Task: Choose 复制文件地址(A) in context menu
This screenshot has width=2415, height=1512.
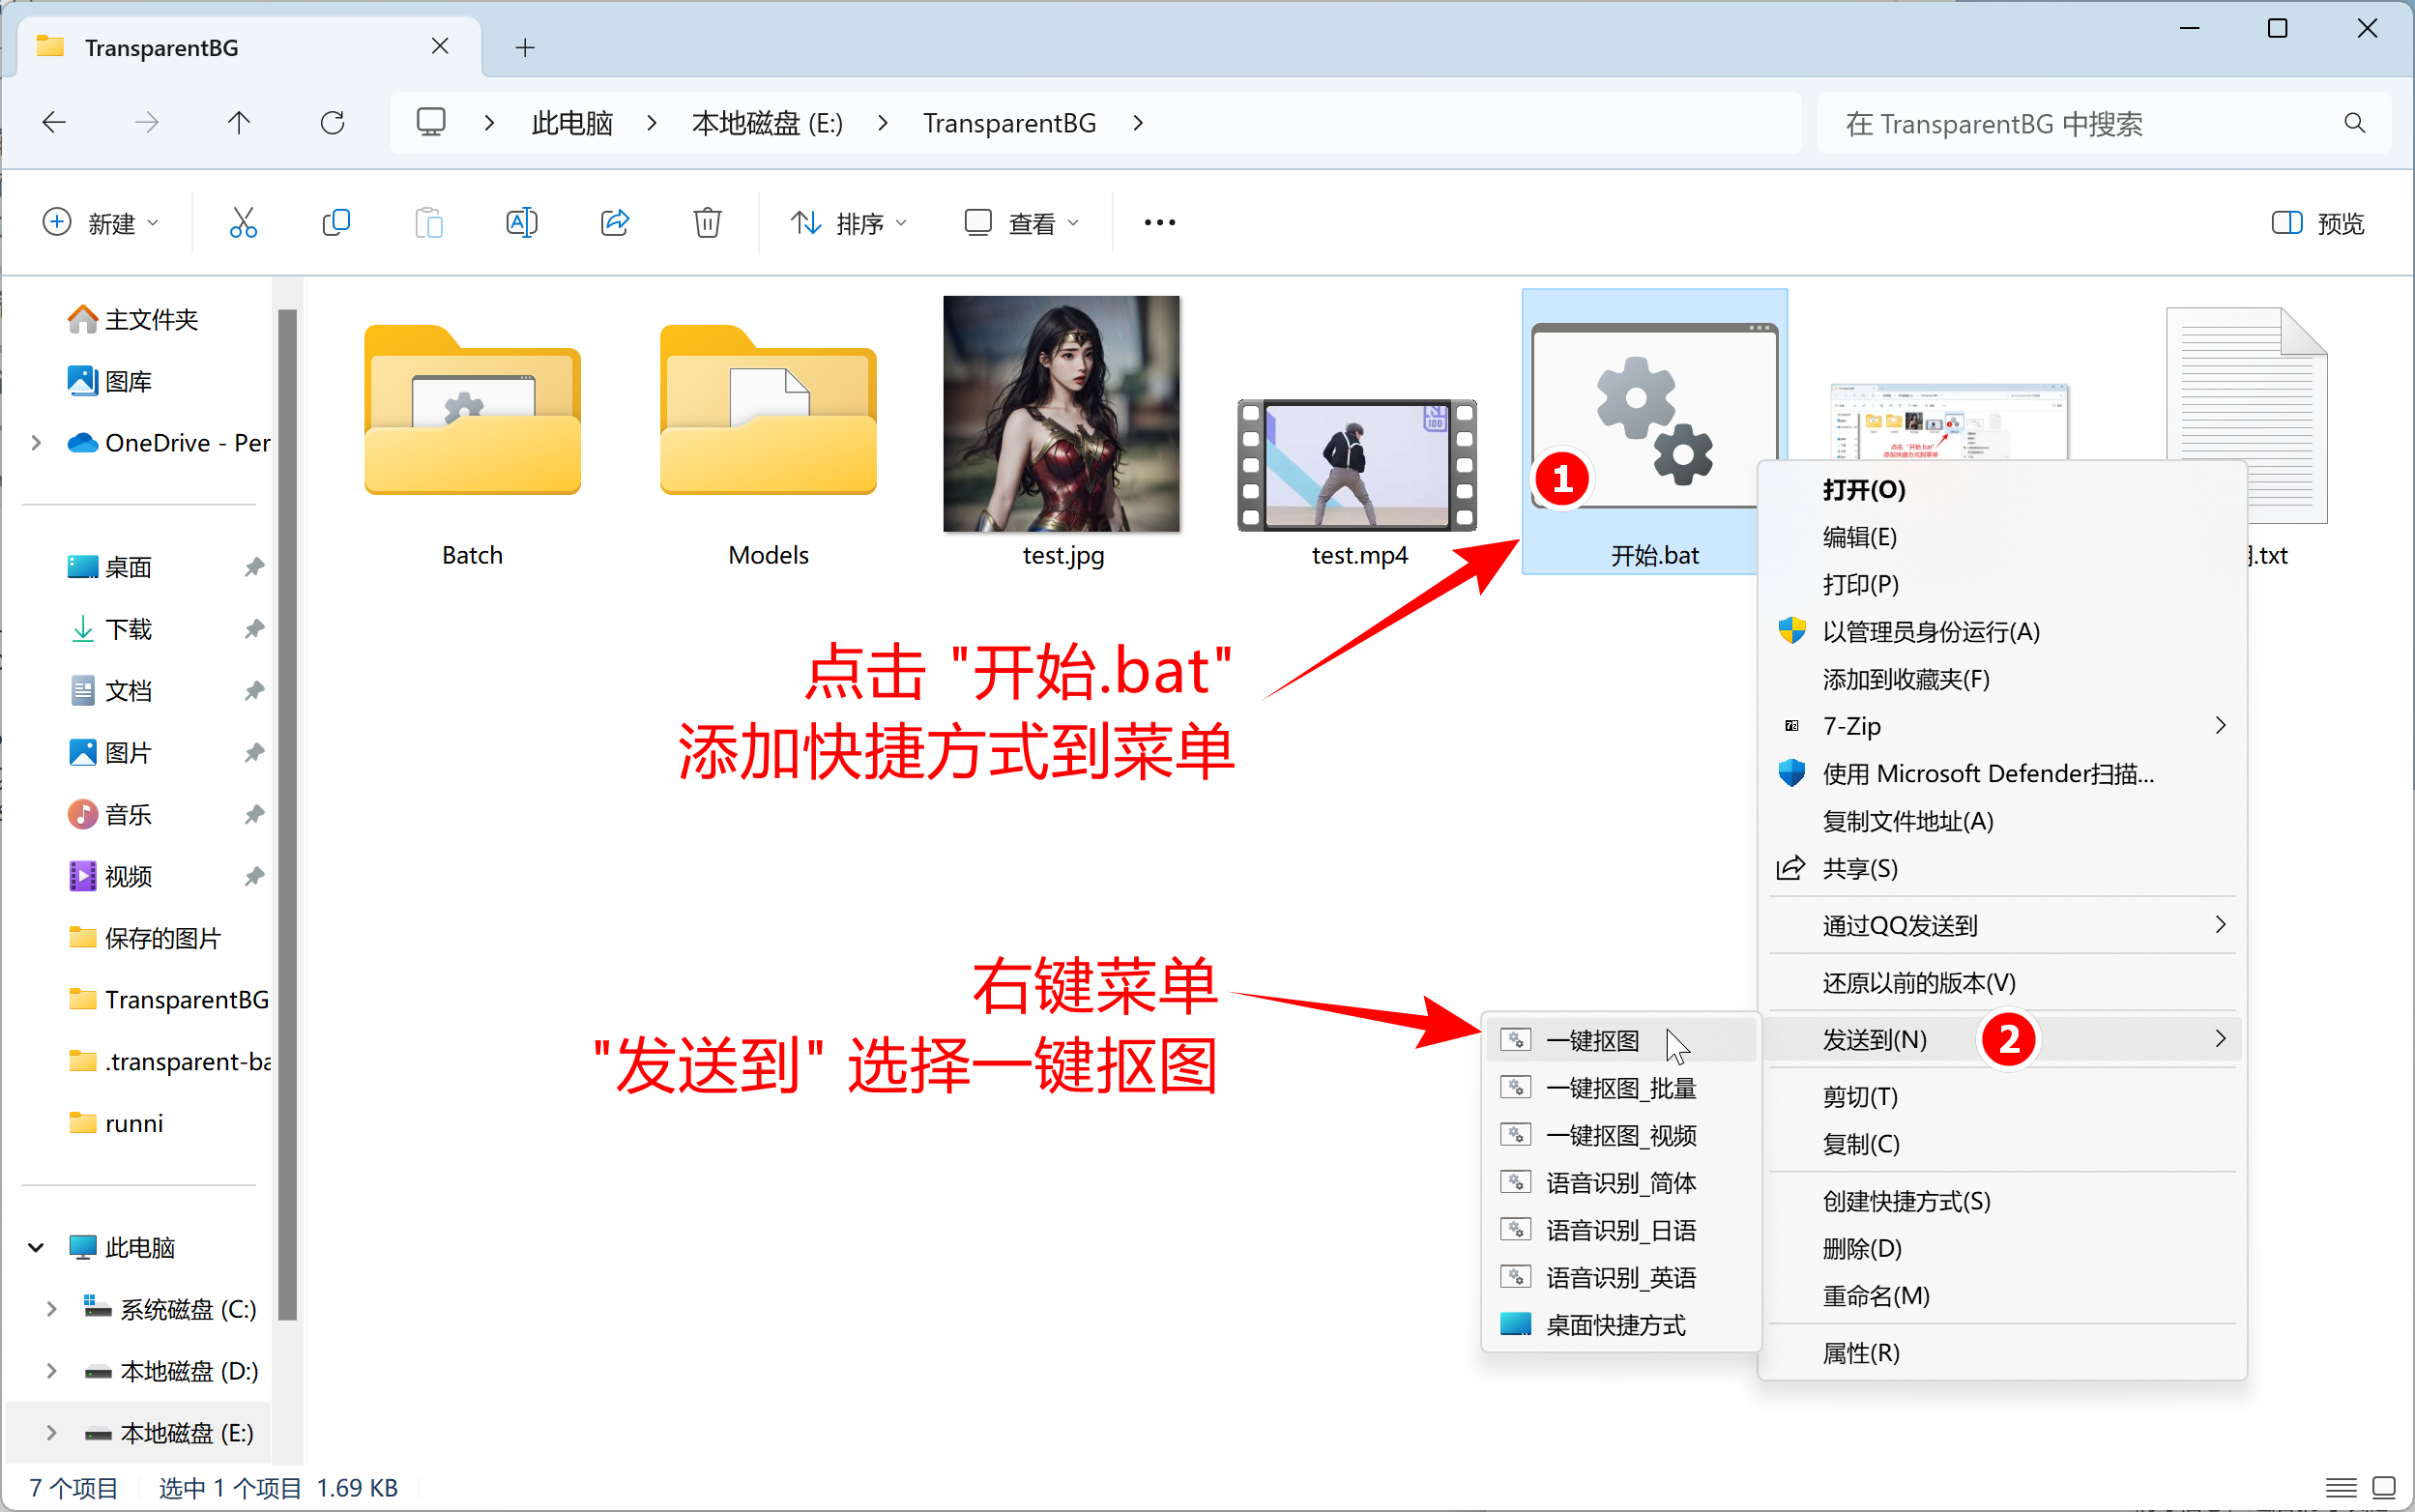Action: pos(2003,821)
